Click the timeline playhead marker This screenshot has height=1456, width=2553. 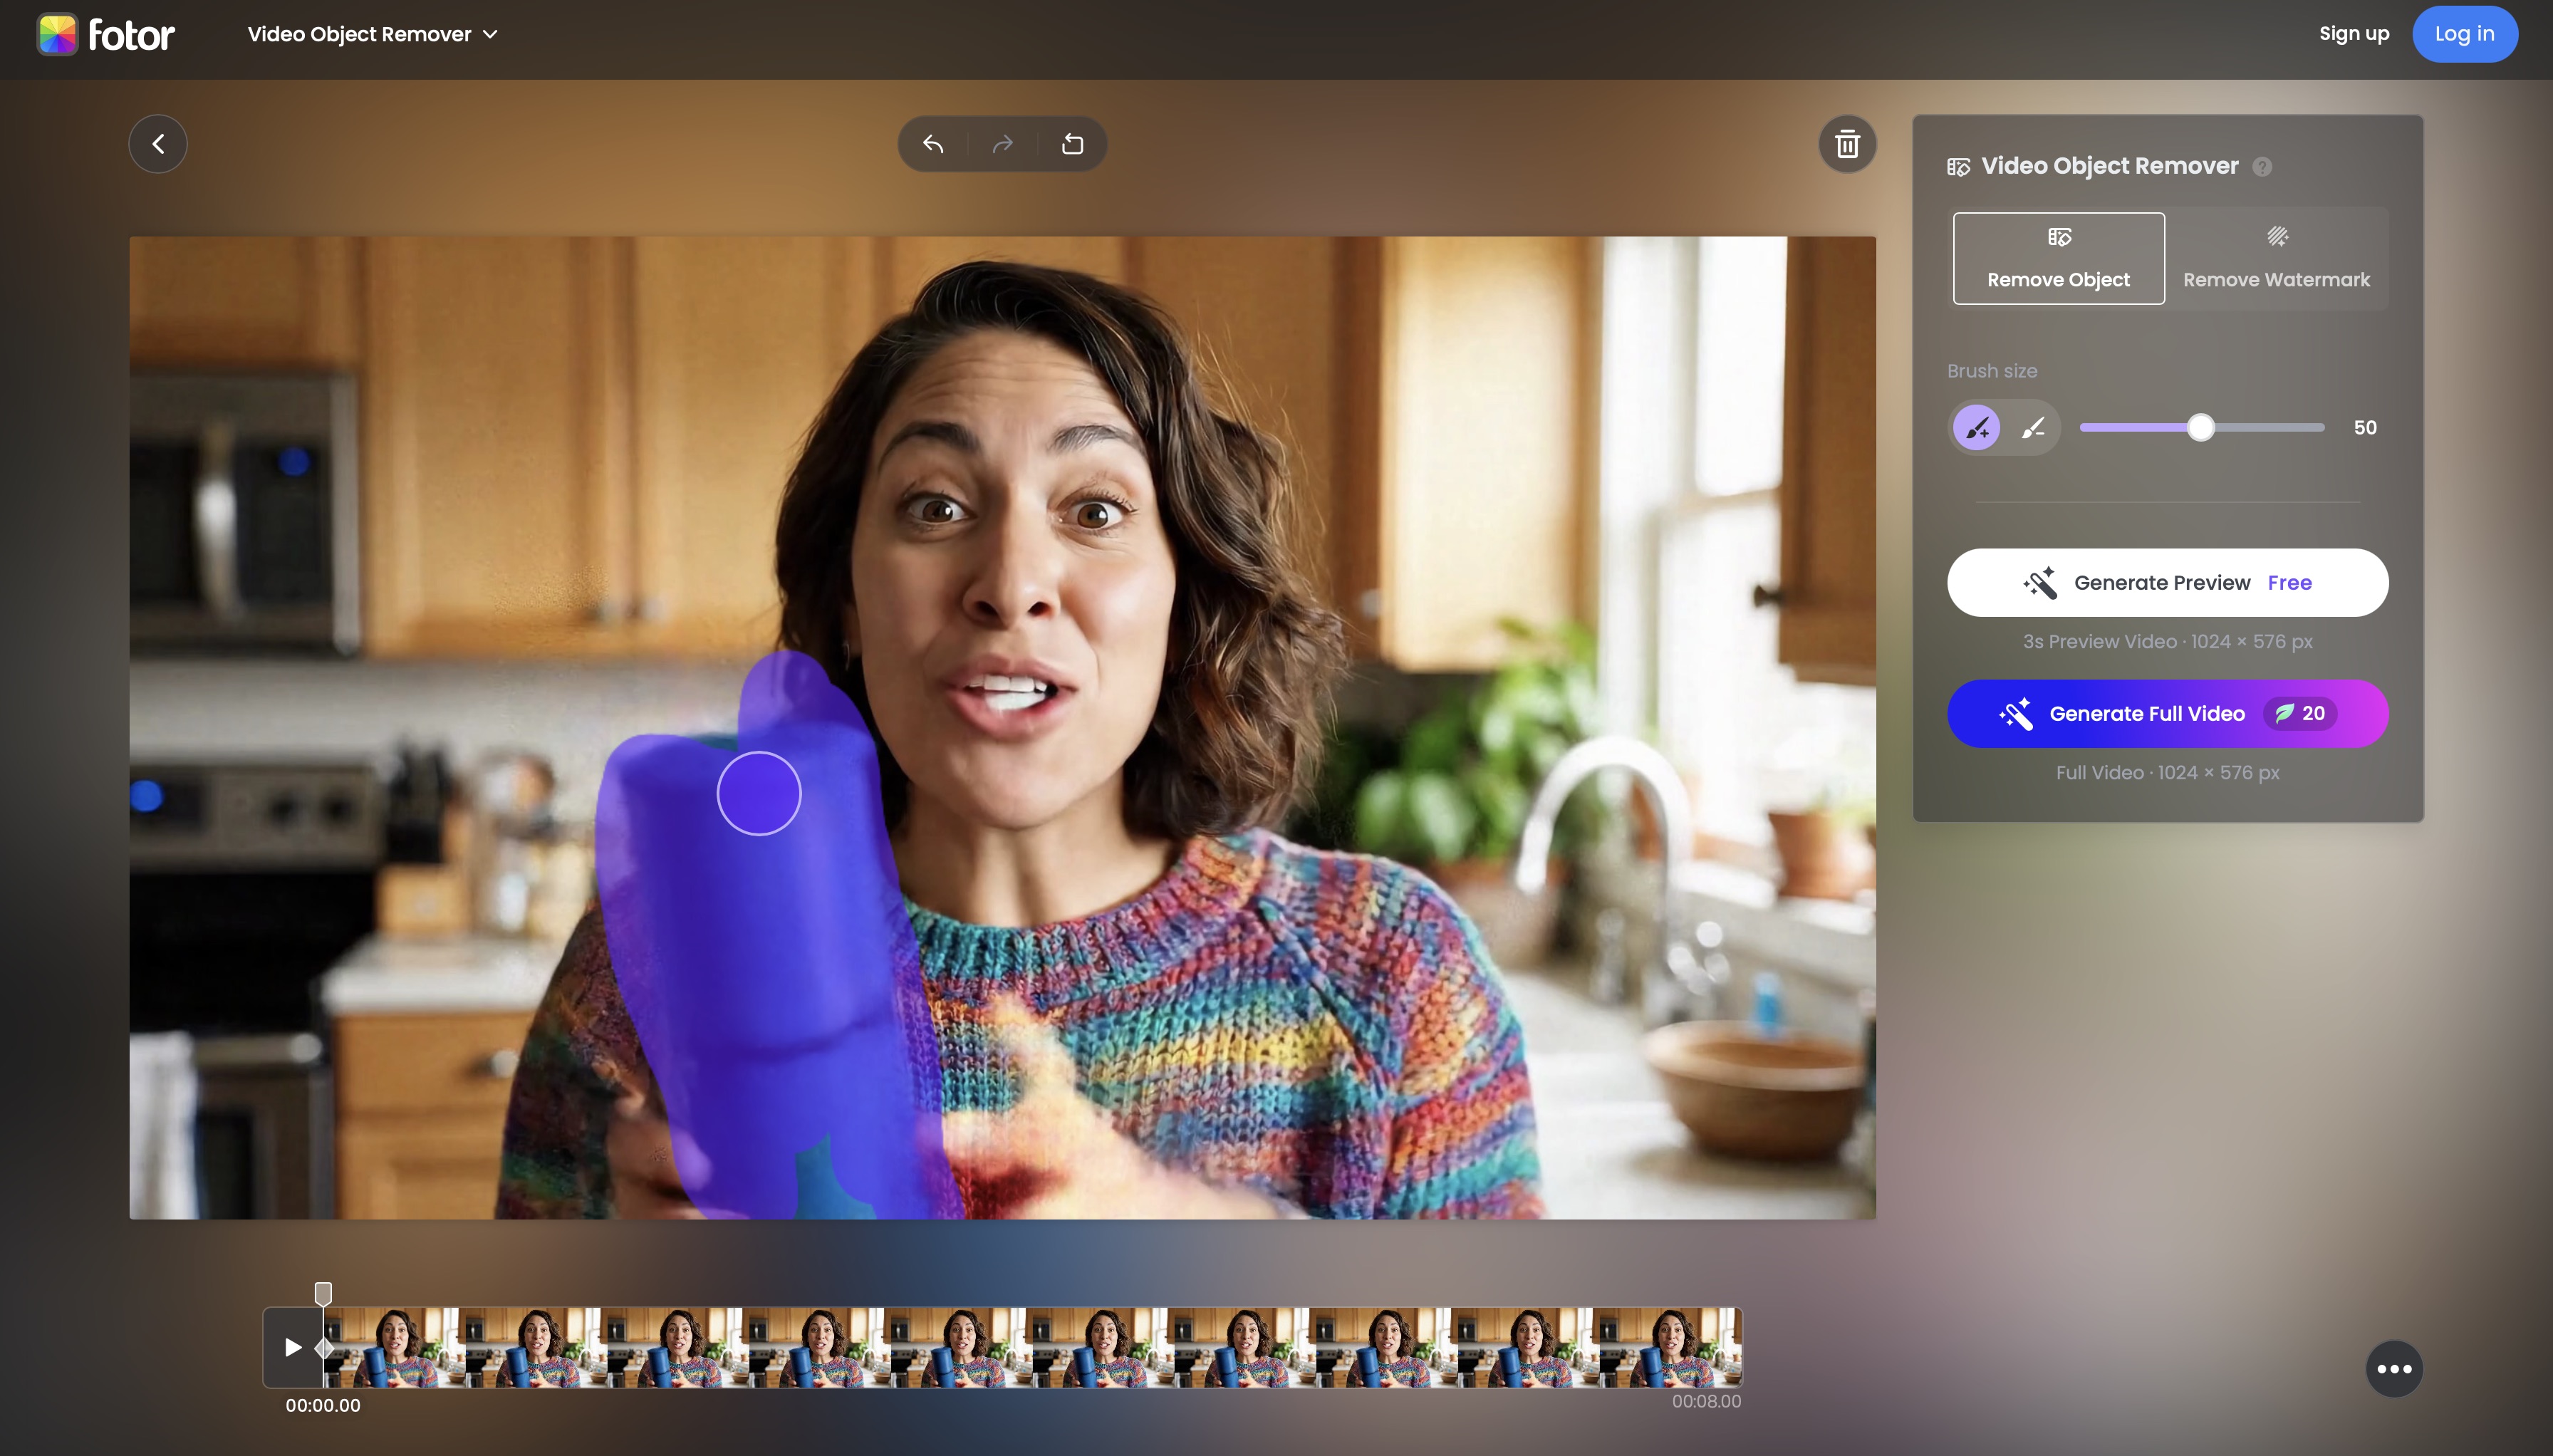coord(323,1294)
